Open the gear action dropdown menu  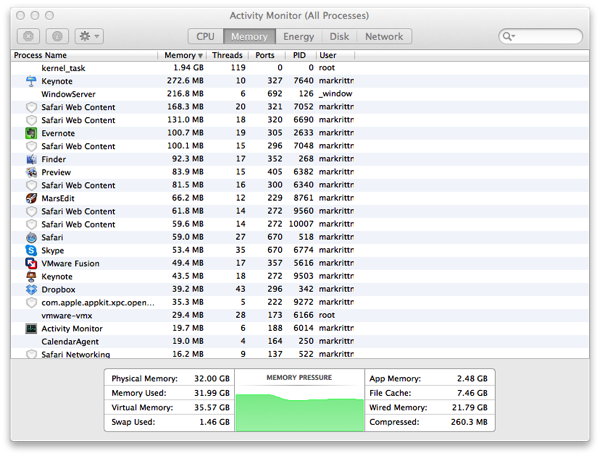[89, 36]
